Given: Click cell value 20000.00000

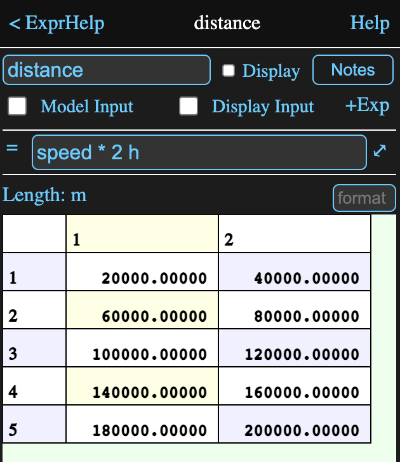Looking at the screenshot, I should coord(142,271).
